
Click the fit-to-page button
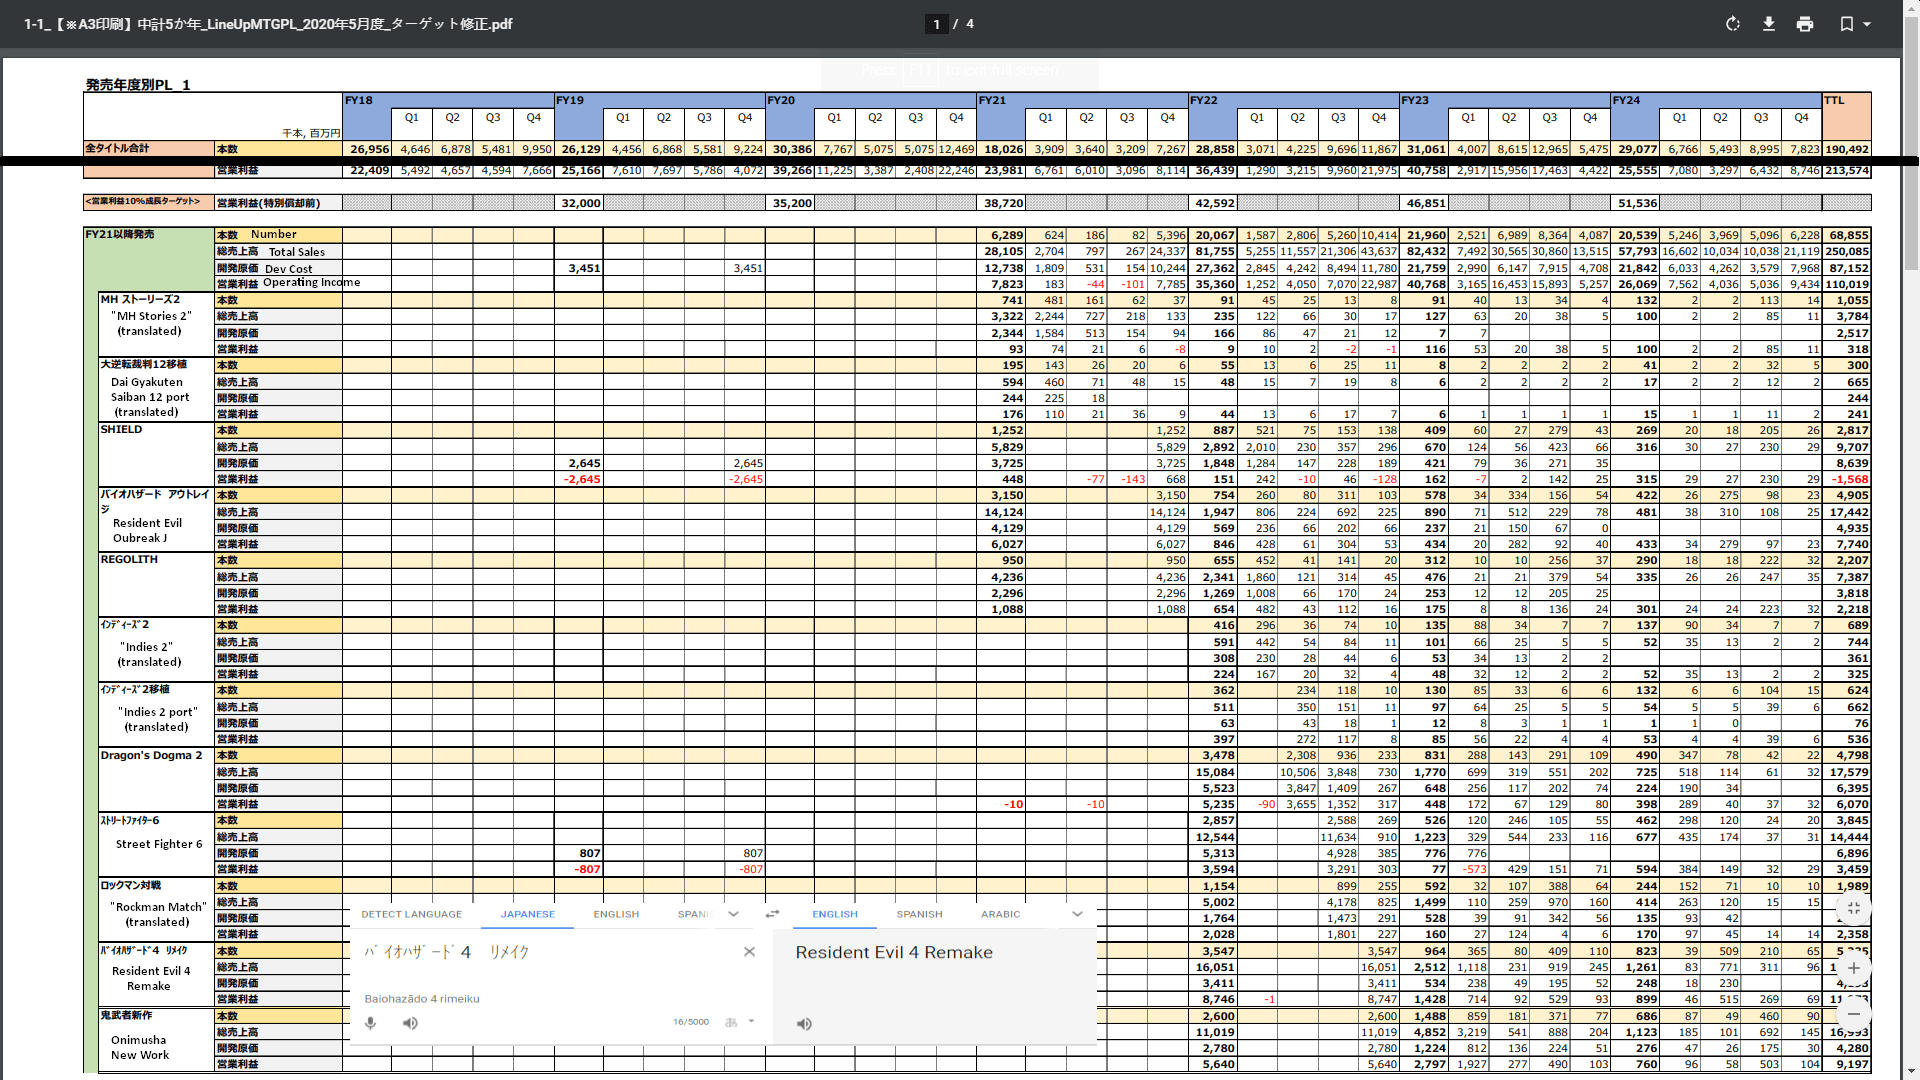(1853, 908)
